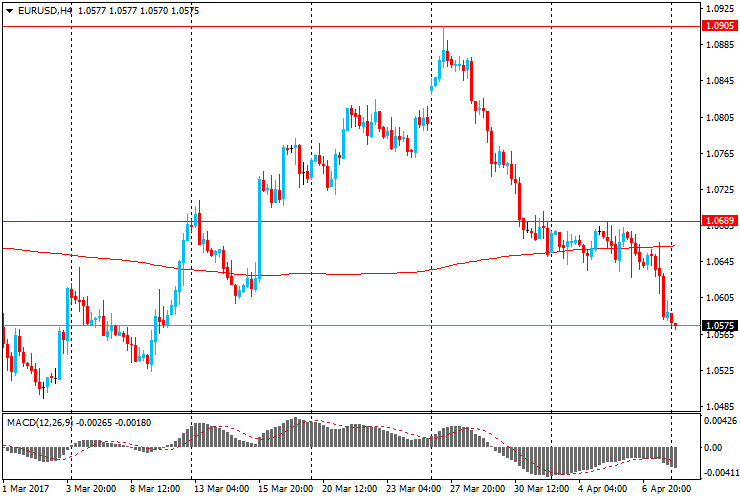Click the 8 Mar 12:00 time label
The image size is (740, 500).
pyautogui.click(x=155, y=489)
